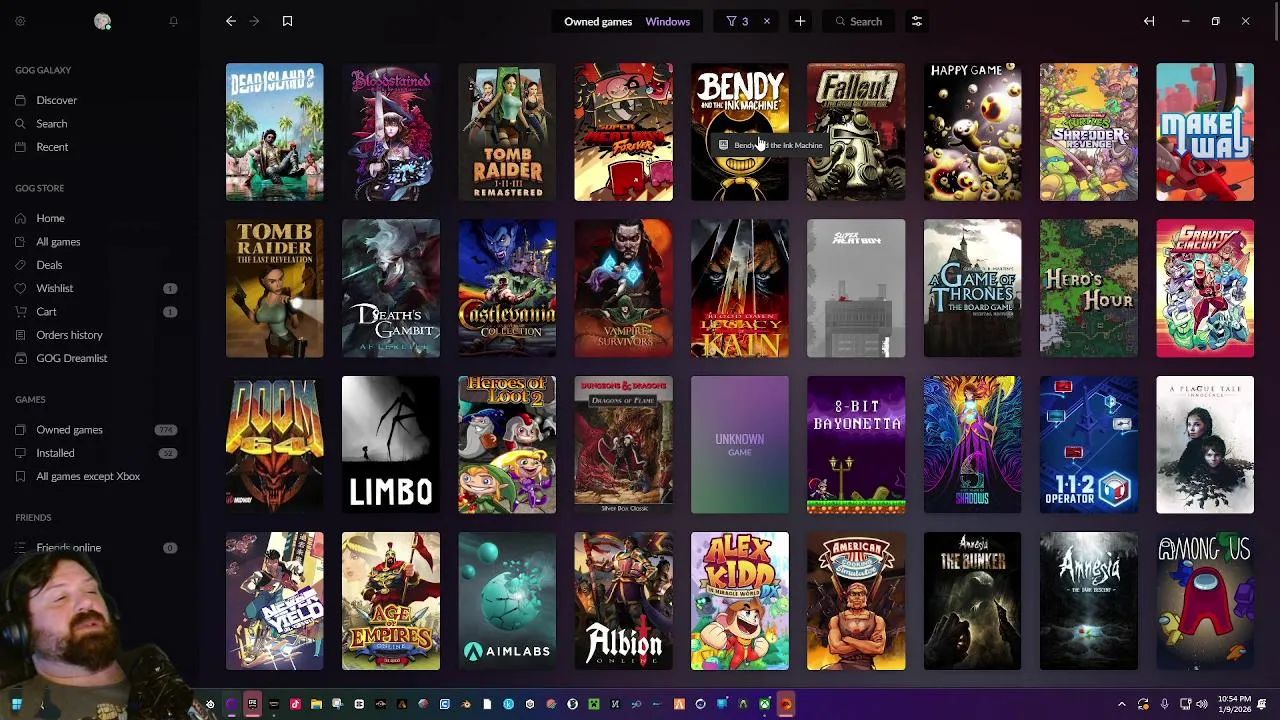Viewport: 1280px width, 720px height.
Task: Open the user profile avatar
Action: pos(102,21)
